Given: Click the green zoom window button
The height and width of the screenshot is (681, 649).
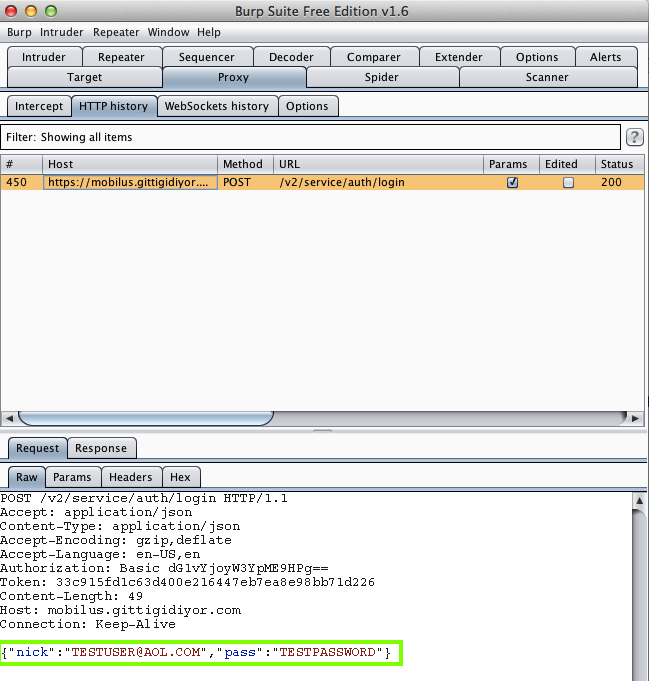Looking at the screenshot, I should click(x=51, y=11).
